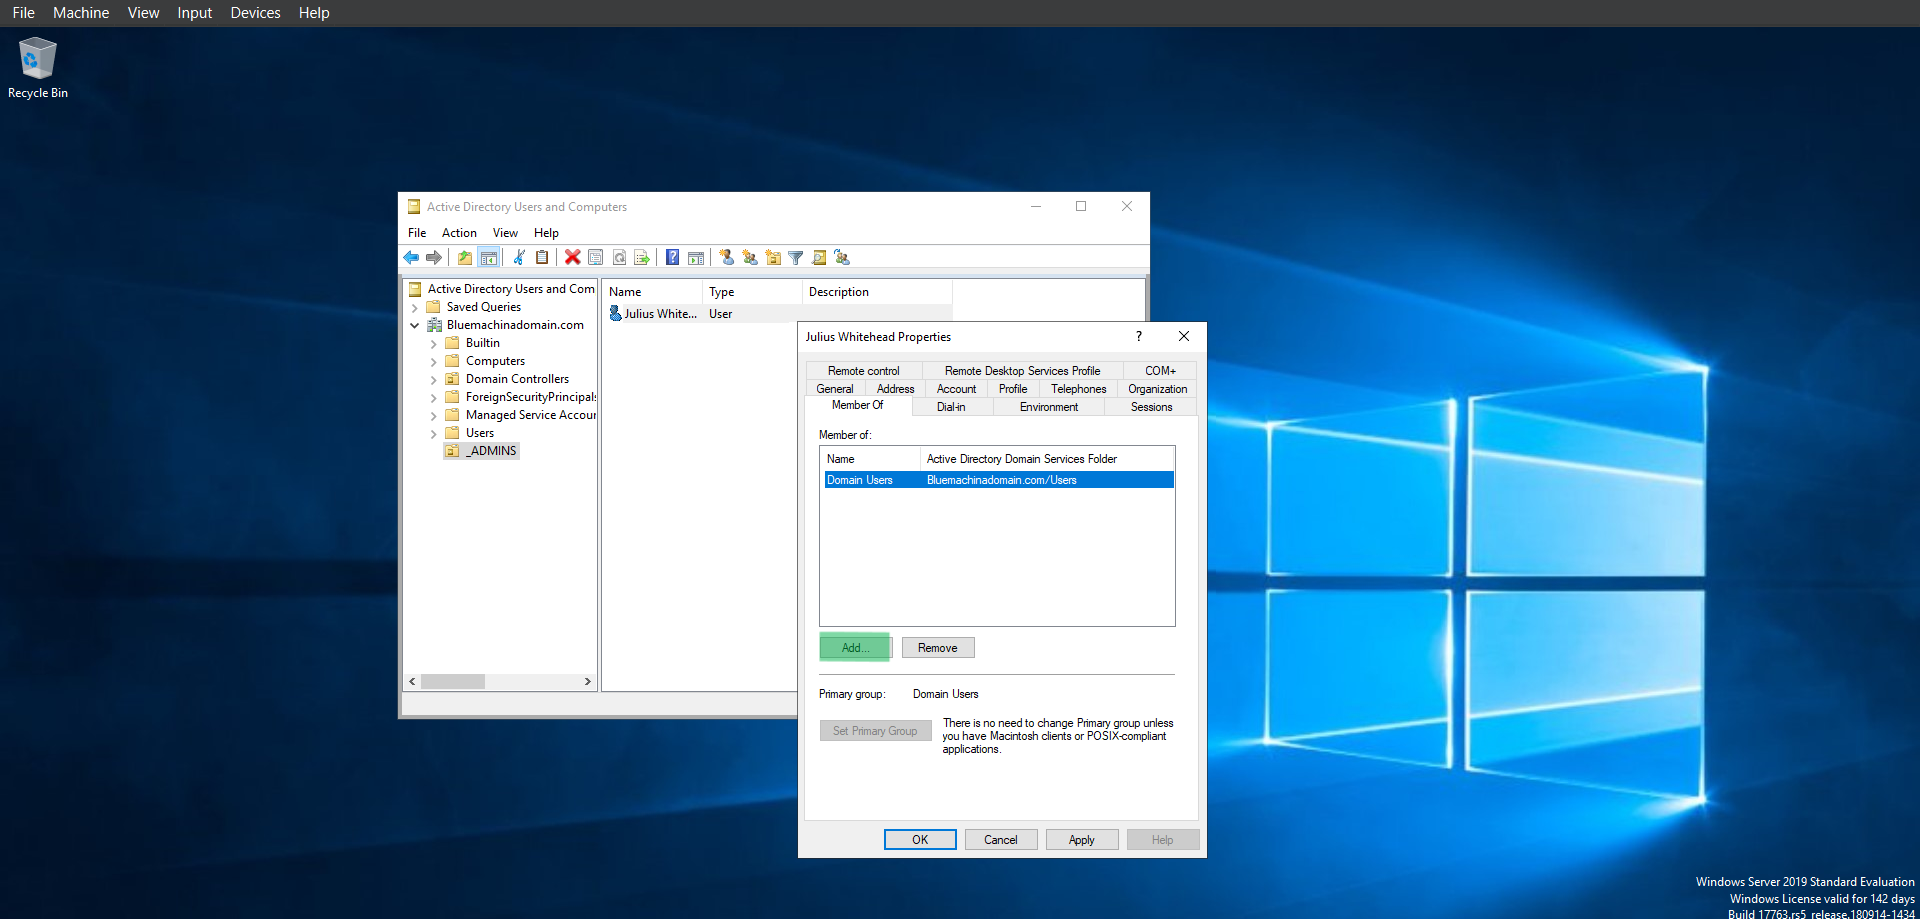The height and width of the screenshot is (919, 1920).
Task: Switch to the Address tab
Action: (895, 389)
